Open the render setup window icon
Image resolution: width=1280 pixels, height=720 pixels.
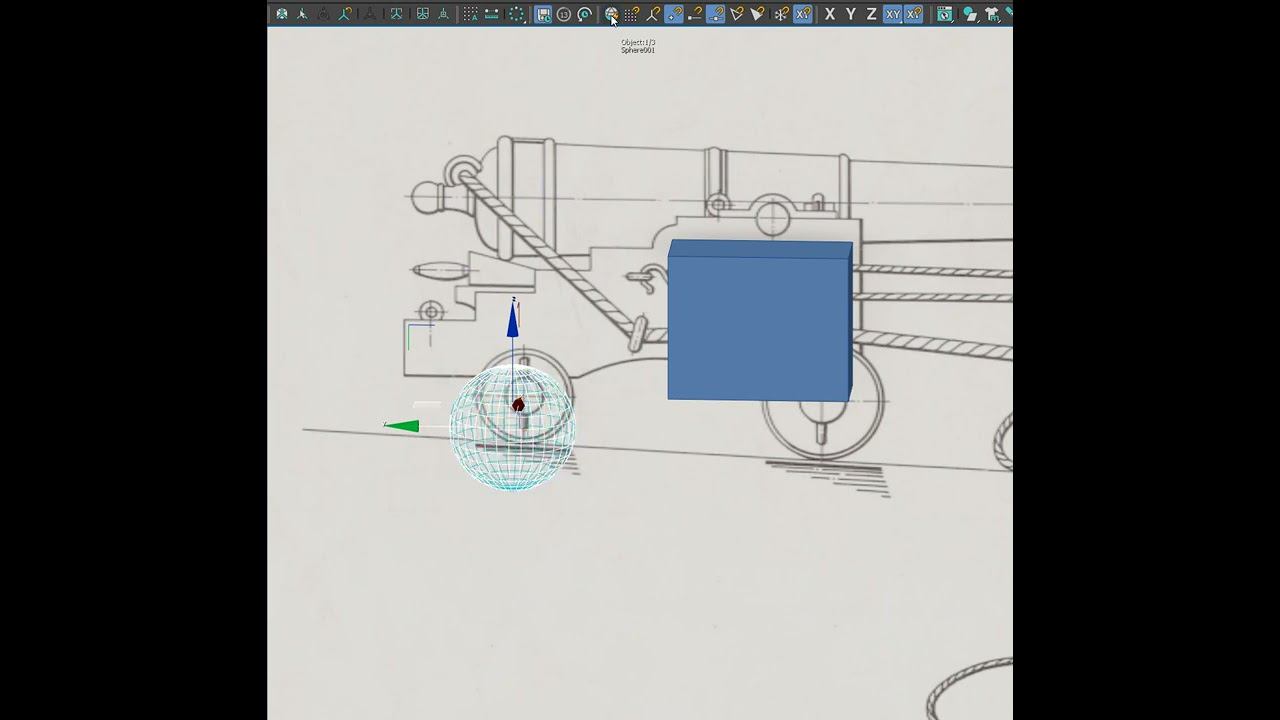[x=945, y=14]
